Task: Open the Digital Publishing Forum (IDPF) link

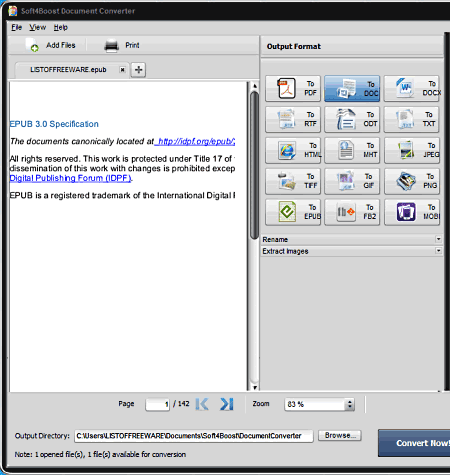Action: pyautogui.click(x=70, y=178)
